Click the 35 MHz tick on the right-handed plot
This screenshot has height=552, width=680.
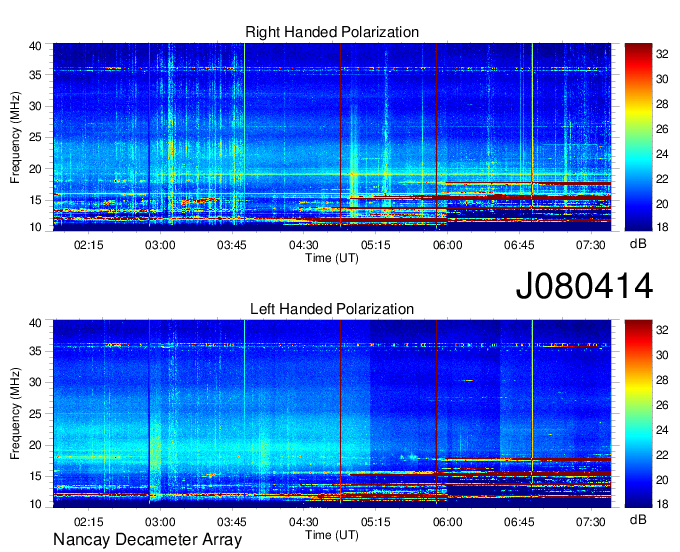tap(35, 75)
